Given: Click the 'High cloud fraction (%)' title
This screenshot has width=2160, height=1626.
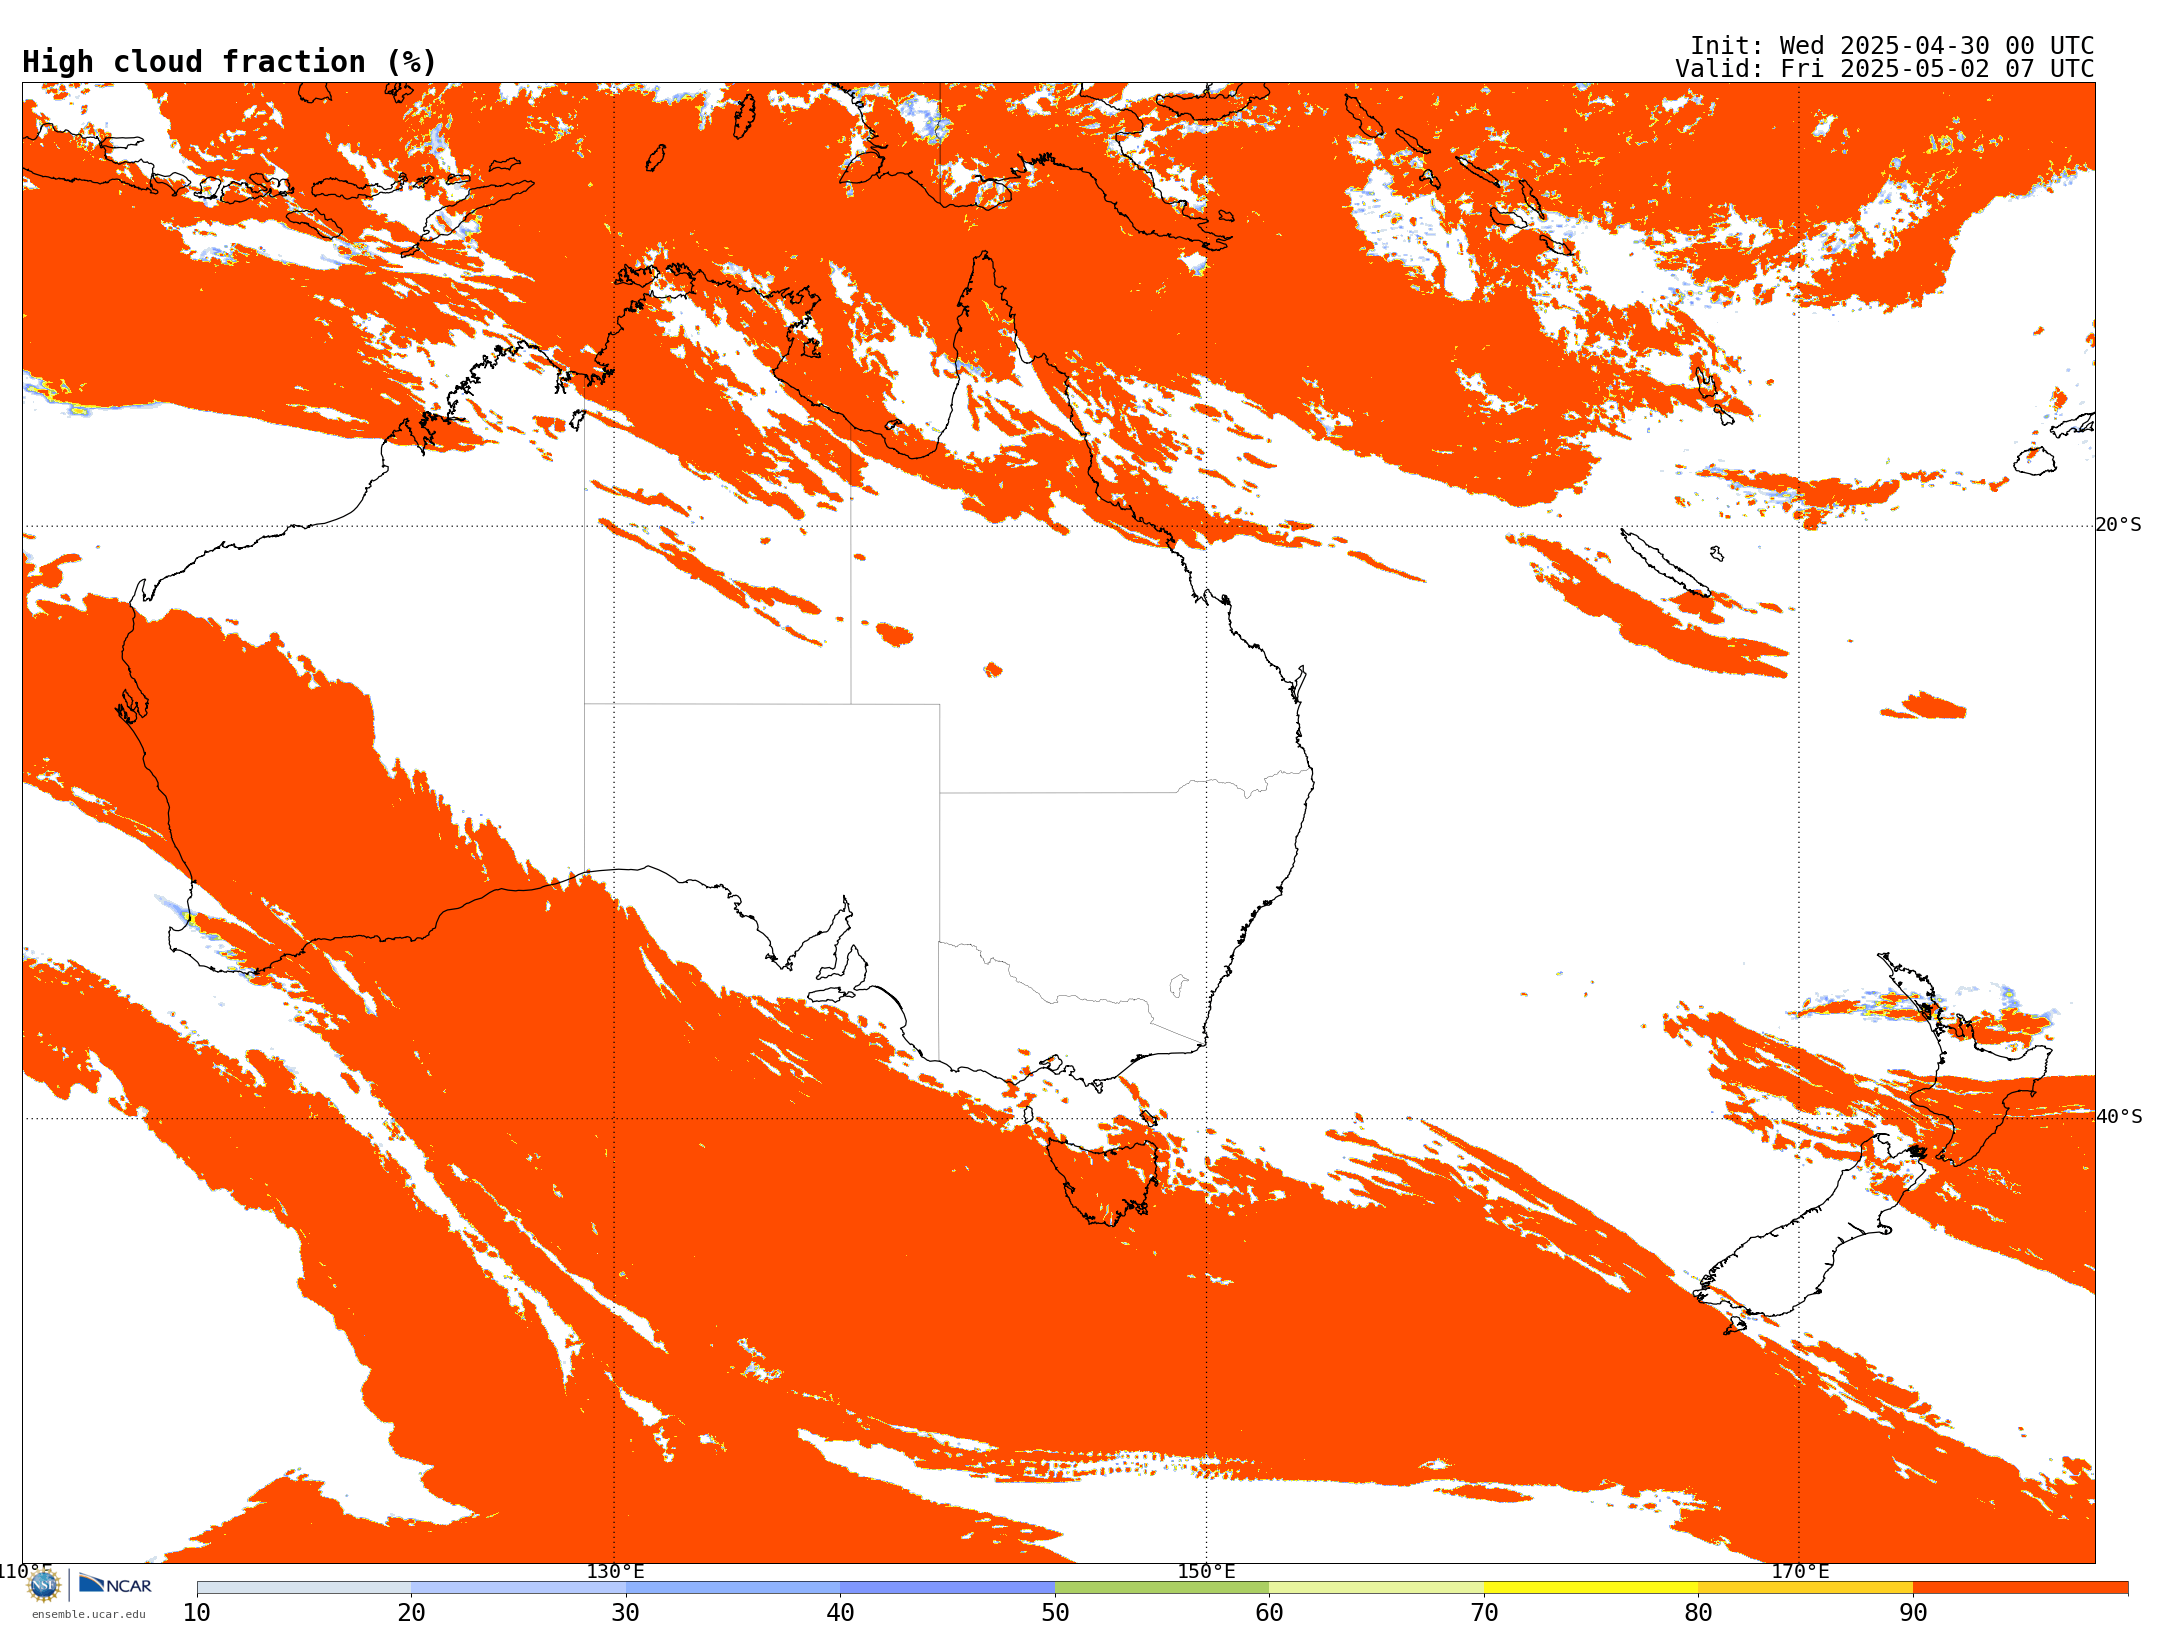Looking at the screenshot, I should 229,62.
